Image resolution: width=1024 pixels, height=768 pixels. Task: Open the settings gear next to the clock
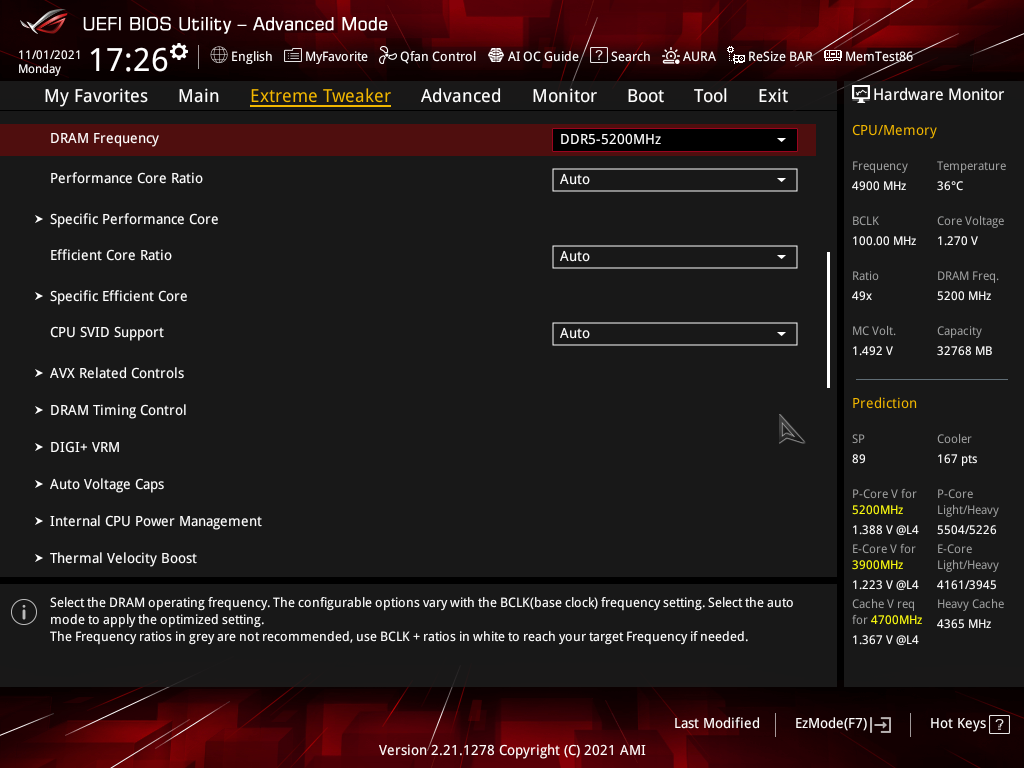click(x=179, y=52)
